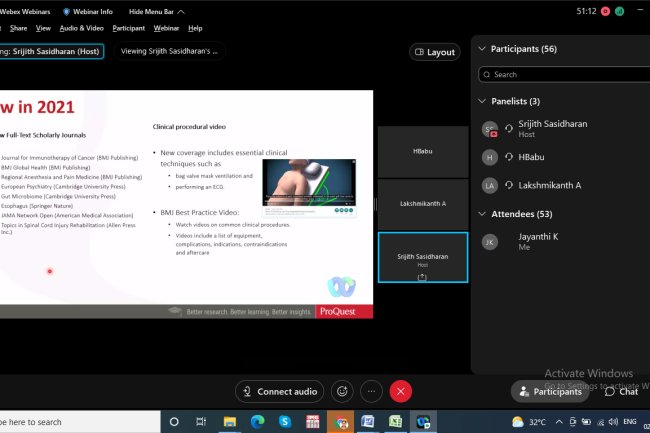Select the Lakshmikanth A video tile
Viewport: 650px width, 433px height.
pos(423,204)
